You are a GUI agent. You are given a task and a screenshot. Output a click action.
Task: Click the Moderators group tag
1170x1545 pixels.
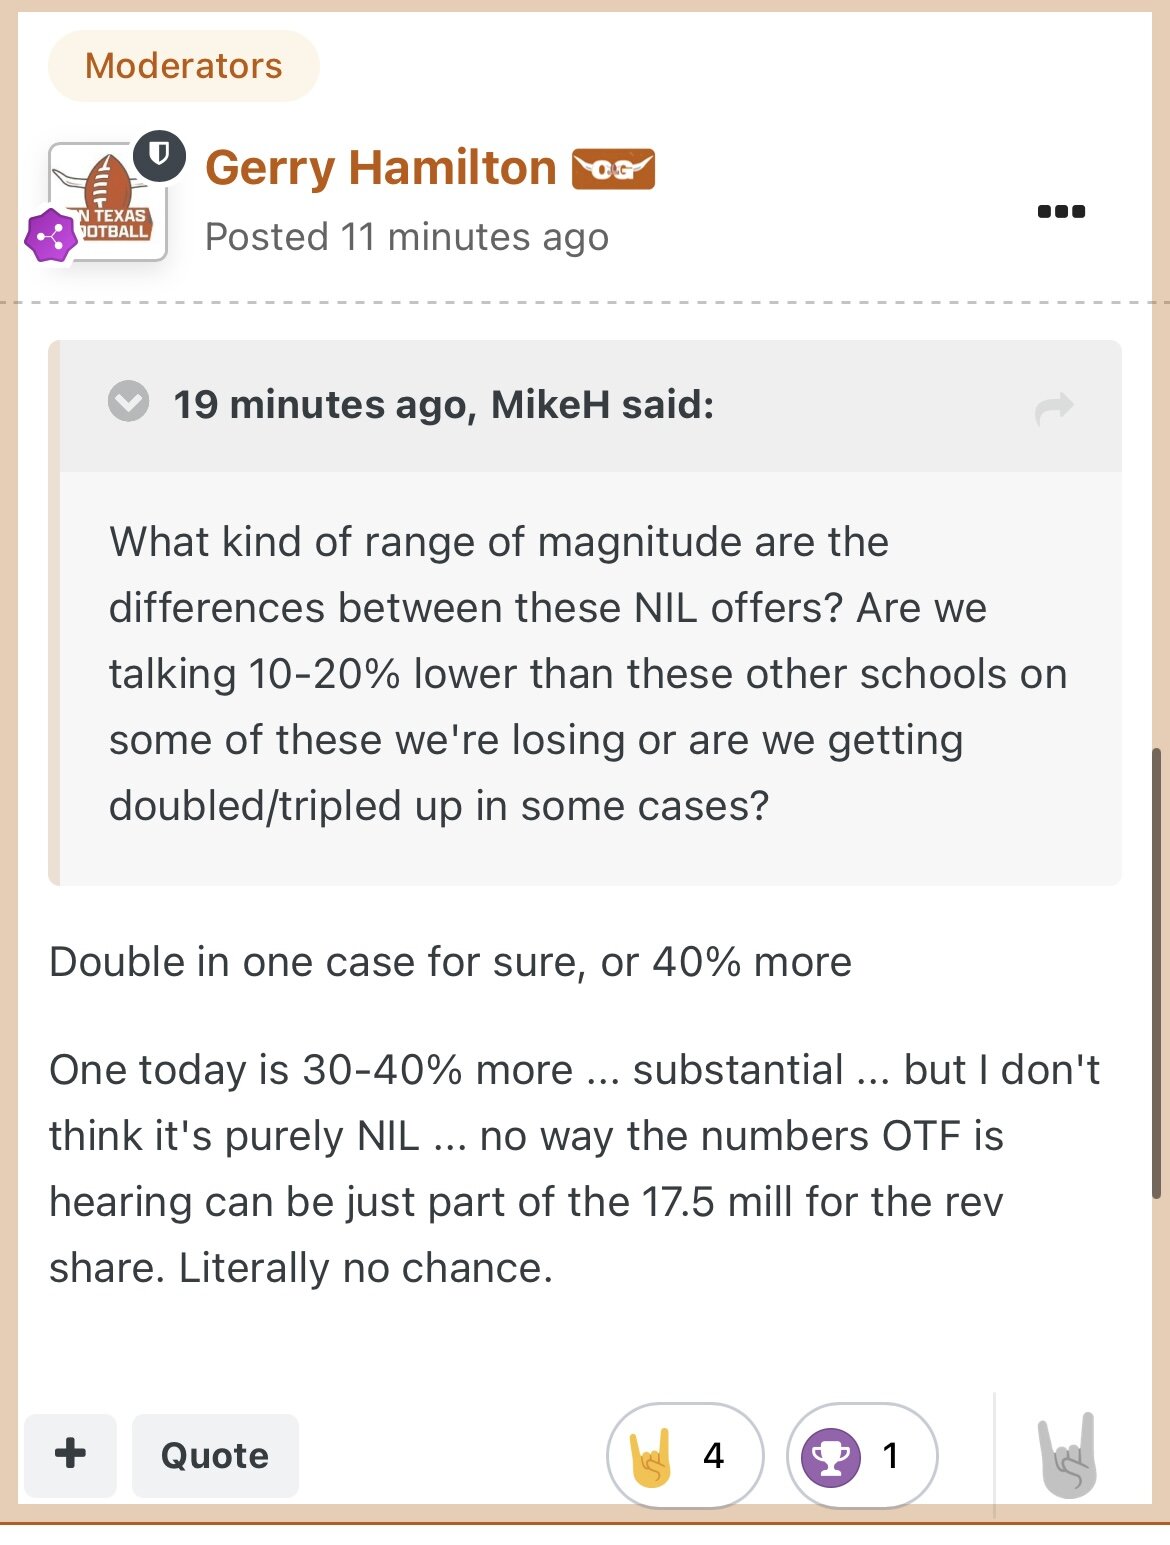click(184, 66)
